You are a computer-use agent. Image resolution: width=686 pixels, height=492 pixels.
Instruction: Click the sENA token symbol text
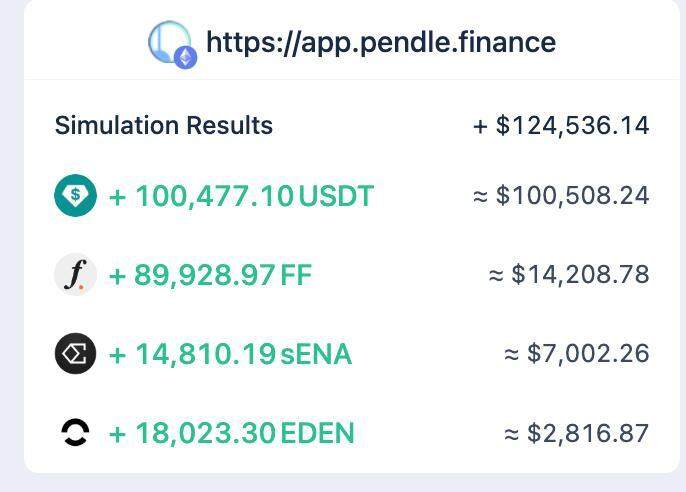pos(316,353)
